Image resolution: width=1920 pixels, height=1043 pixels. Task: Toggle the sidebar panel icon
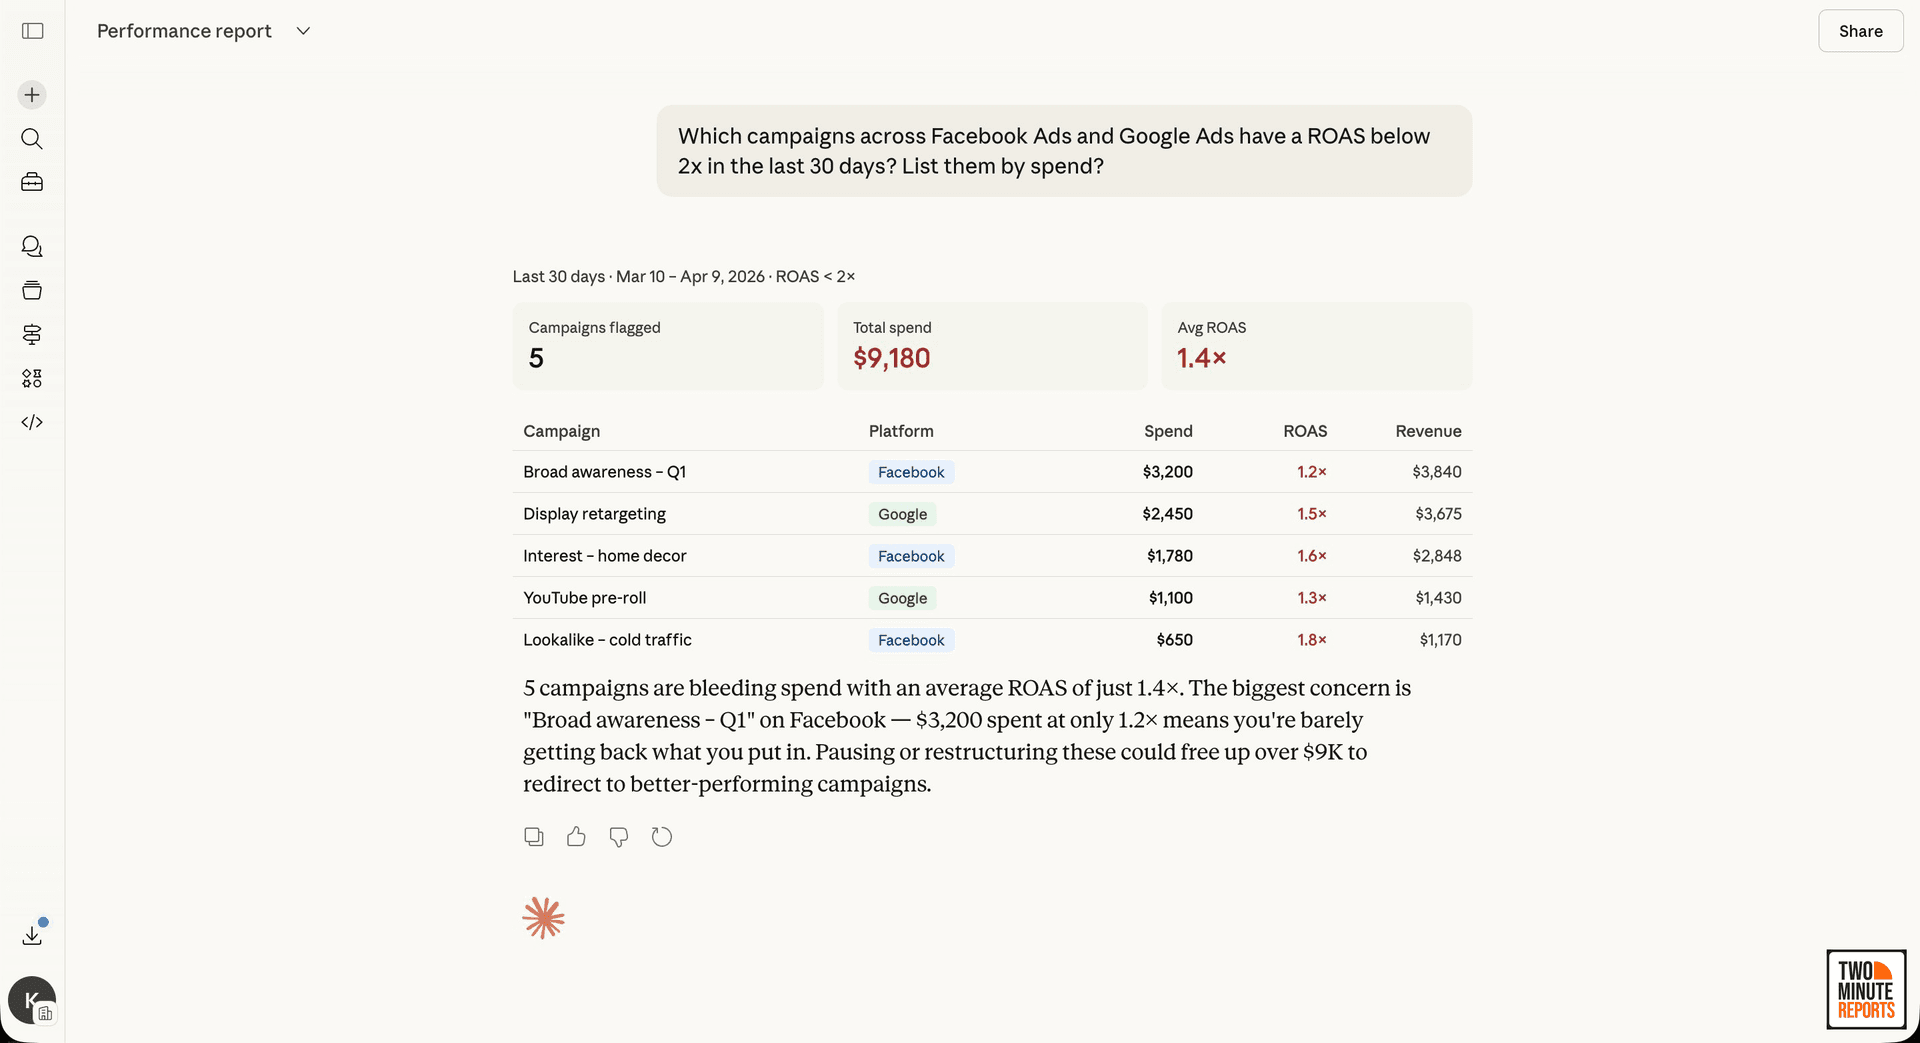point(32,31)
